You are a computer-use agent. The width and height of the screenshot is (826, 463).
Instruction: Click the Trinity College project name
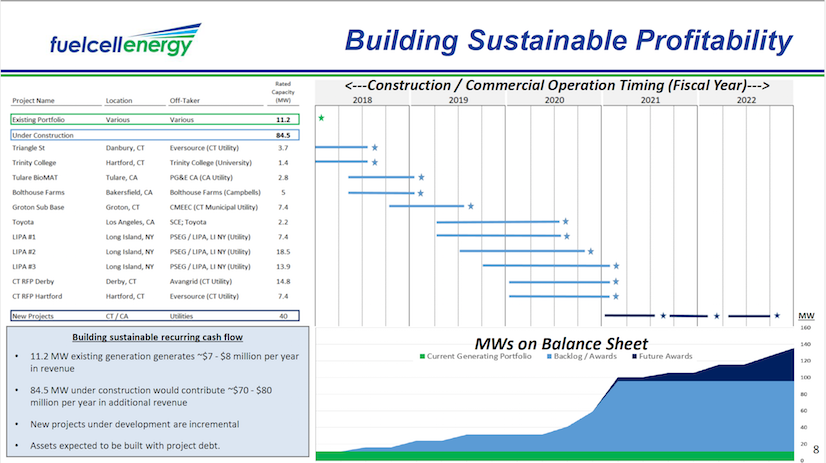tap(34, 163)
